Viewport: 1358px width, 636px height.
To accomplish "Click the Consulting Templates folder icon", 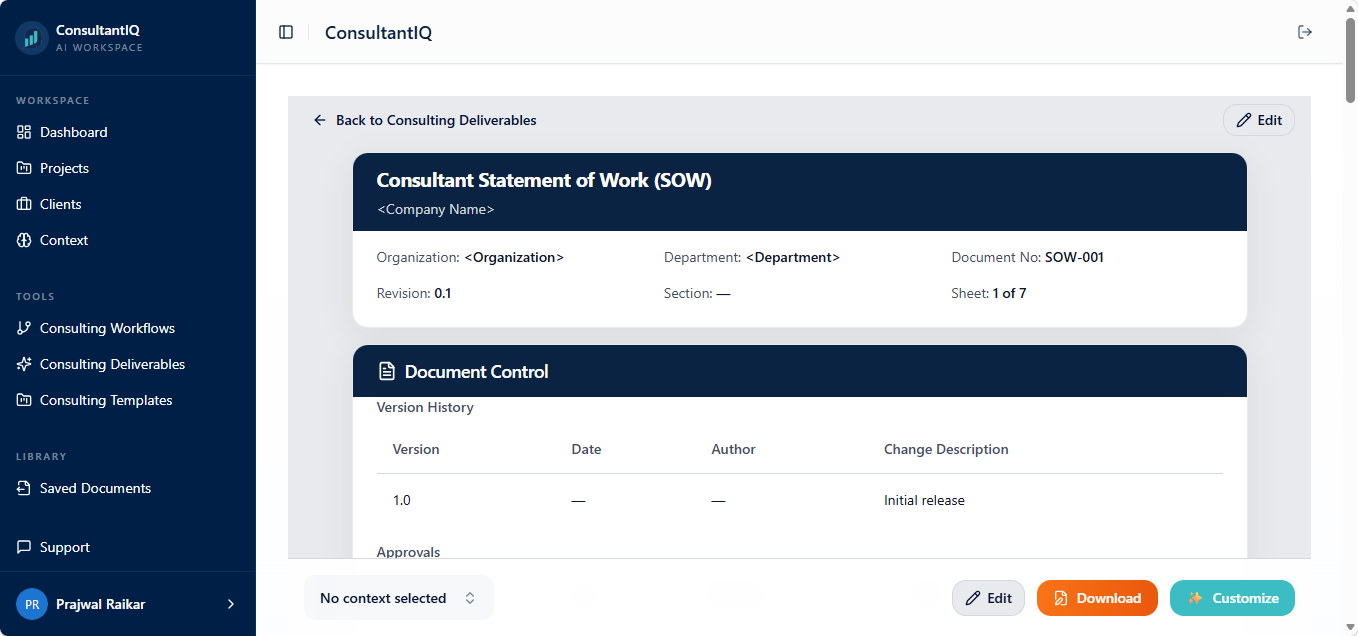I will (24, 400).
